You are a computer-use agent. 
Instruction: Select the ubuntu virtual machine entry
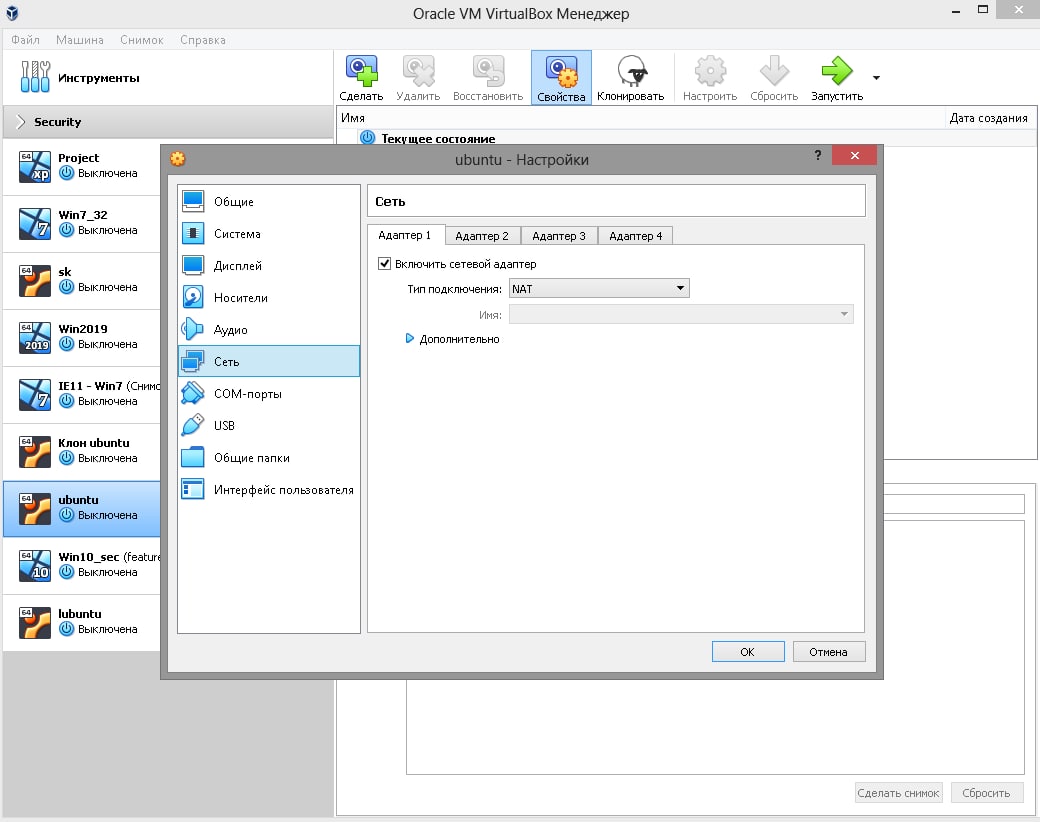82,509
